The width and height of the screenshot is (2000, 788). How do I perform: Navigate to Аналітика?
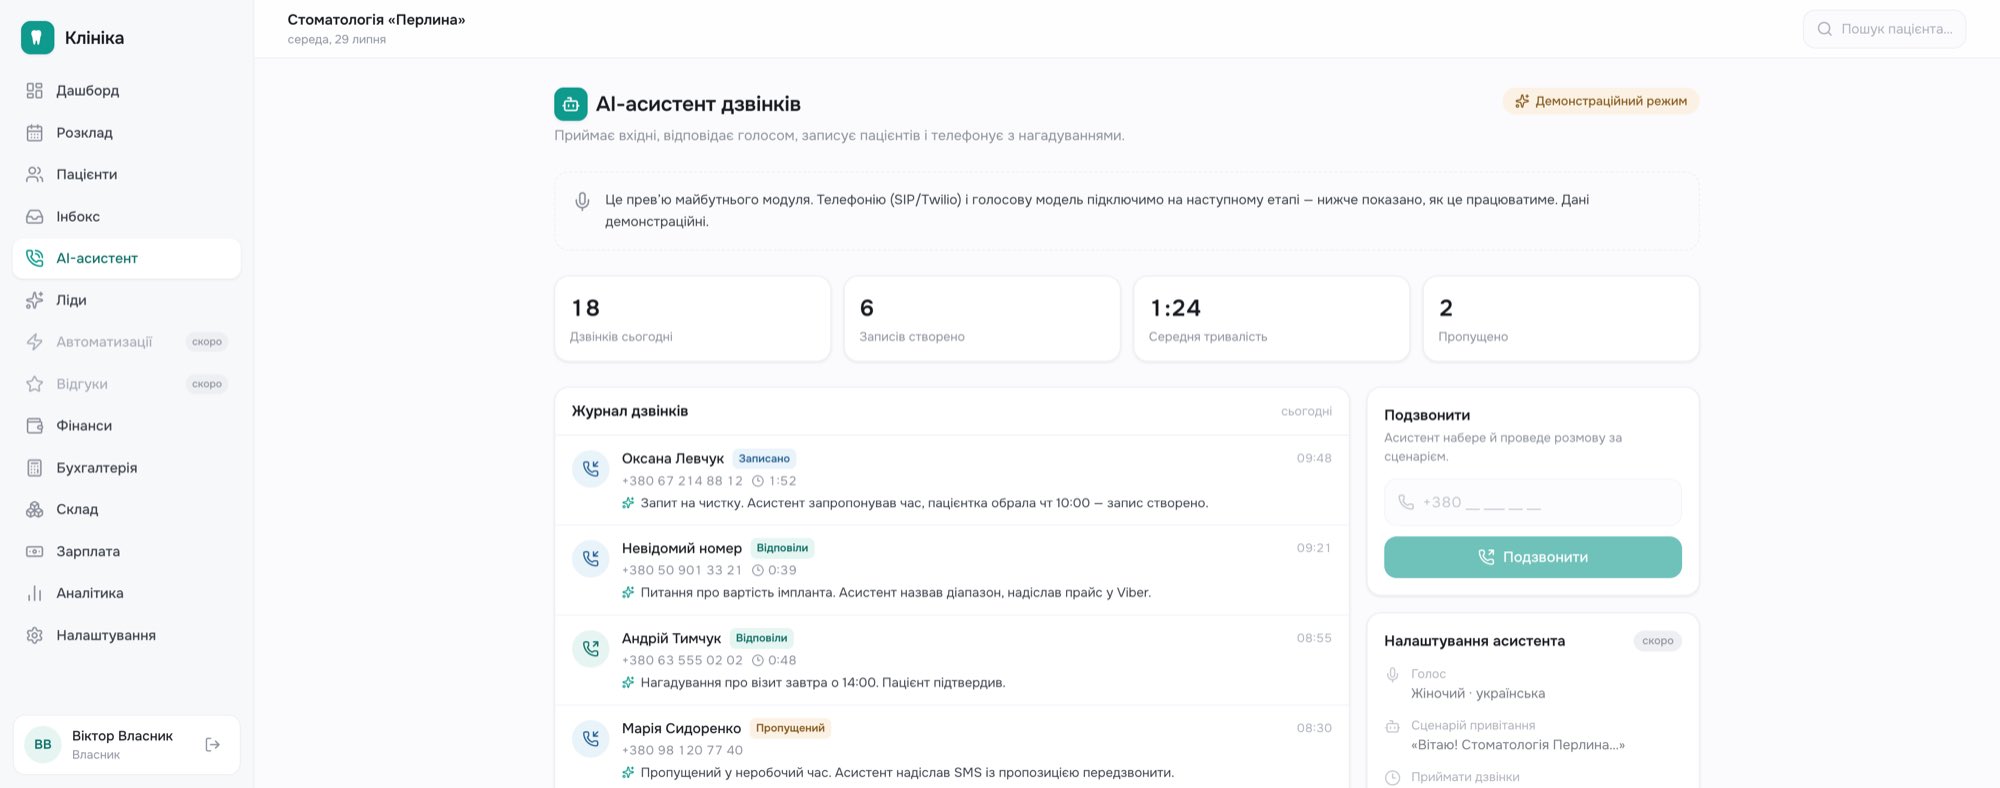(127, 593)
